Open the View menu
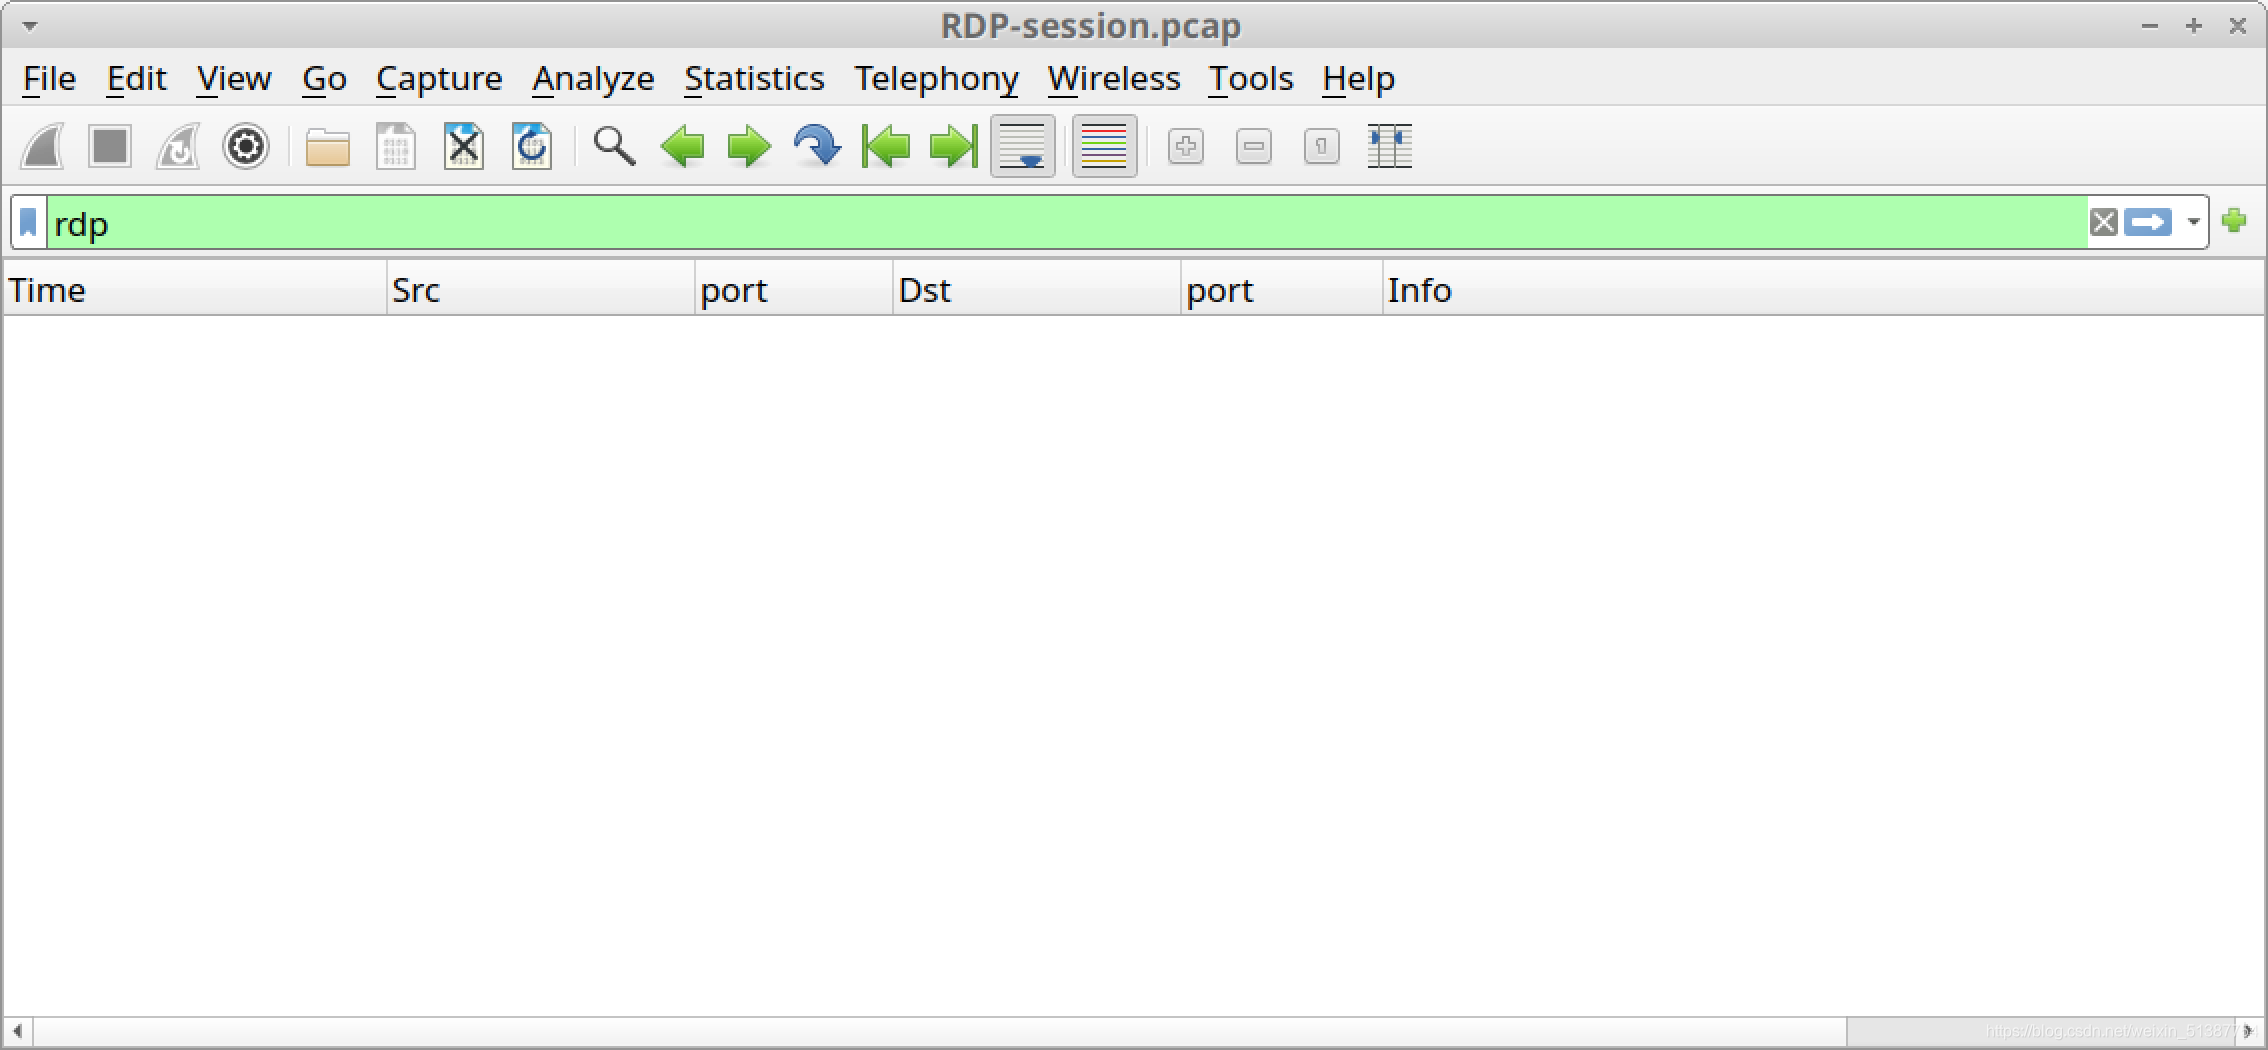The width and height of the screenshot is (2268, 1050). tap(234, 79)
